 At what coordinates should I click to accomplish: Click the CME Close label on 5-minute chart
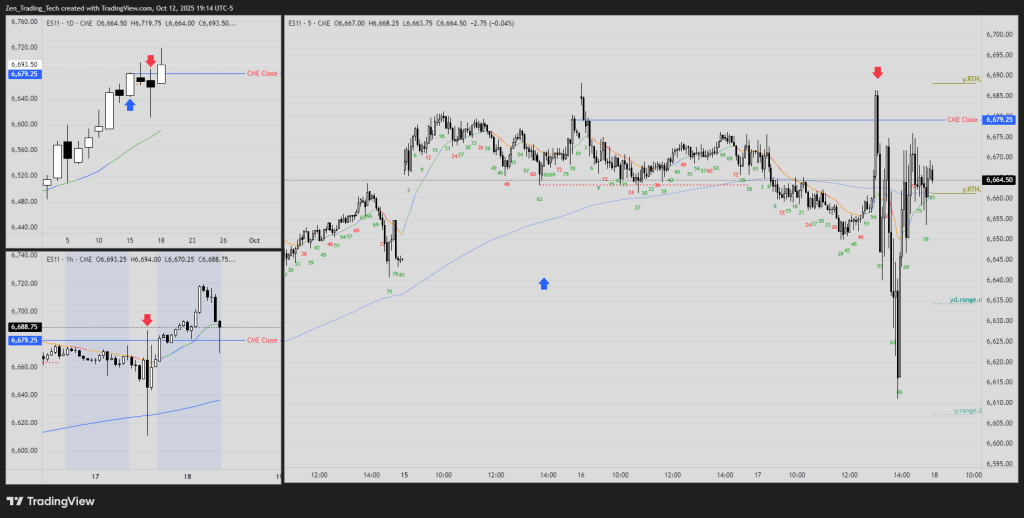click(x=962, y=120)
